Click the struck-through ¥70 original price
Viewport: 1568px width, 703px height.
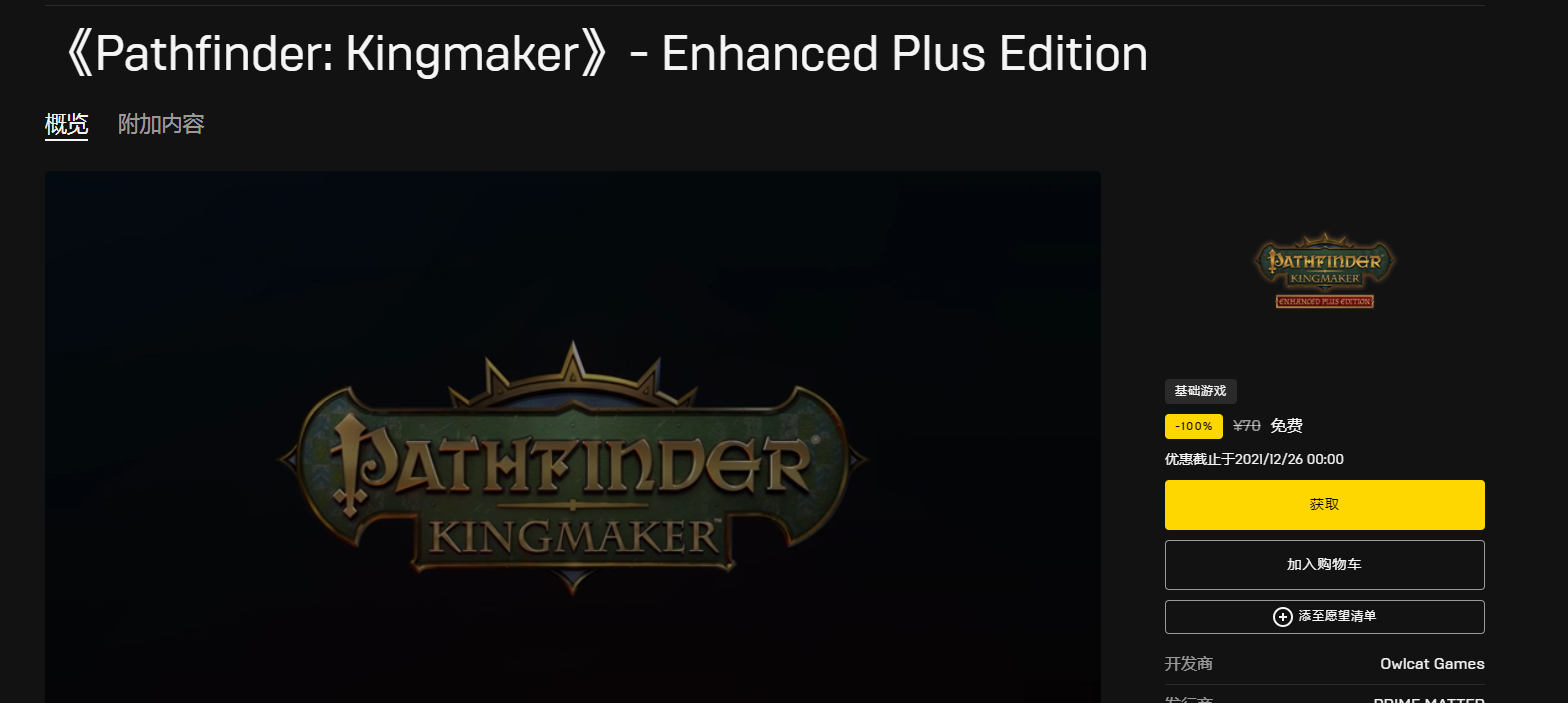tap(1247, 426)
